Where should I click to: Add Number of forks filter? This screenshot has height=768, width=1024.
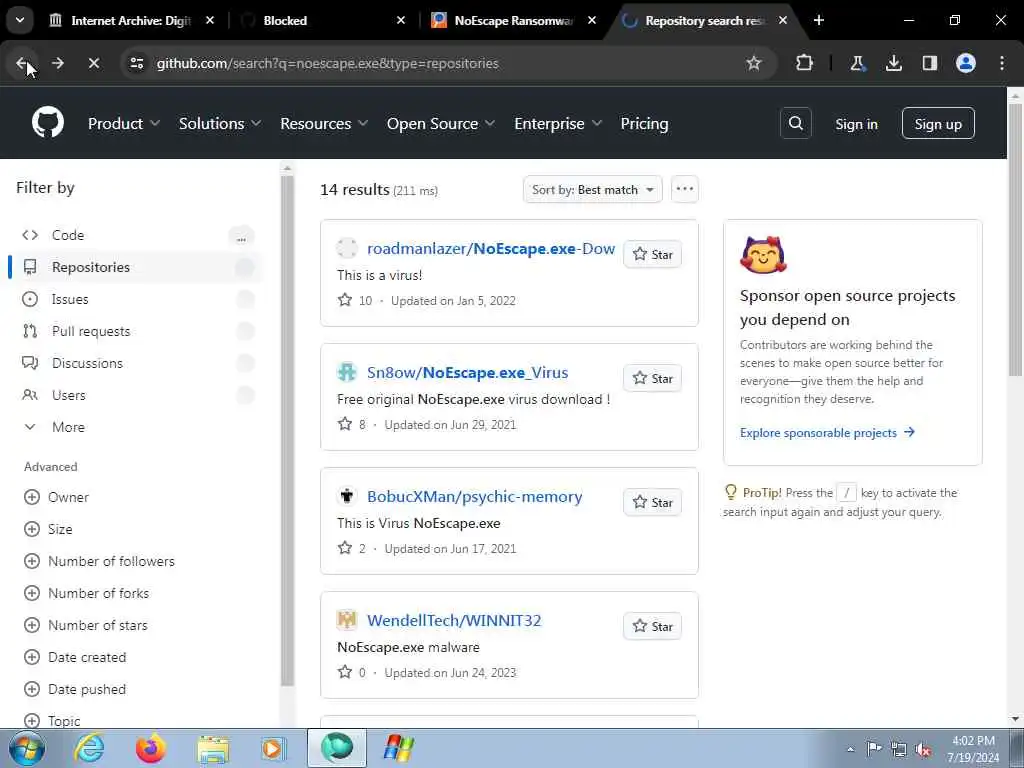click(x=86, y=593)
